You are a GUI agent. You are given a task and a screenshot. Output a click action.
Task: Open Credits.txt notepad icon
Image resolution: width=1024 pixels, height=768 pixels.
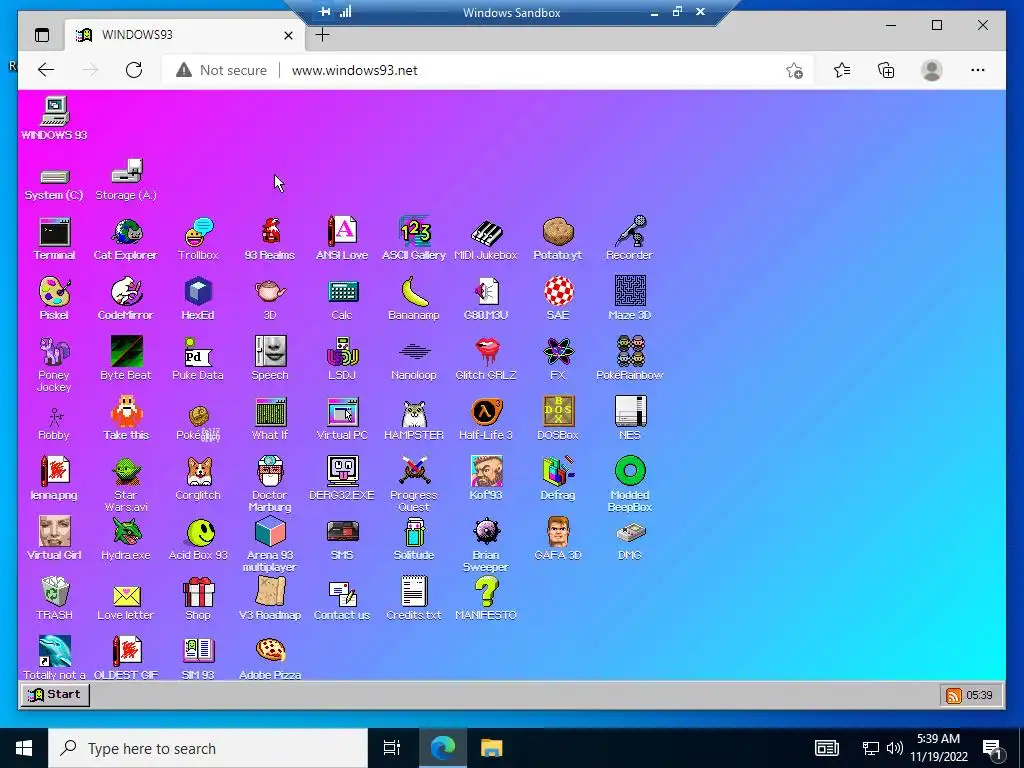pyautogui.click(x=414, y=599)
